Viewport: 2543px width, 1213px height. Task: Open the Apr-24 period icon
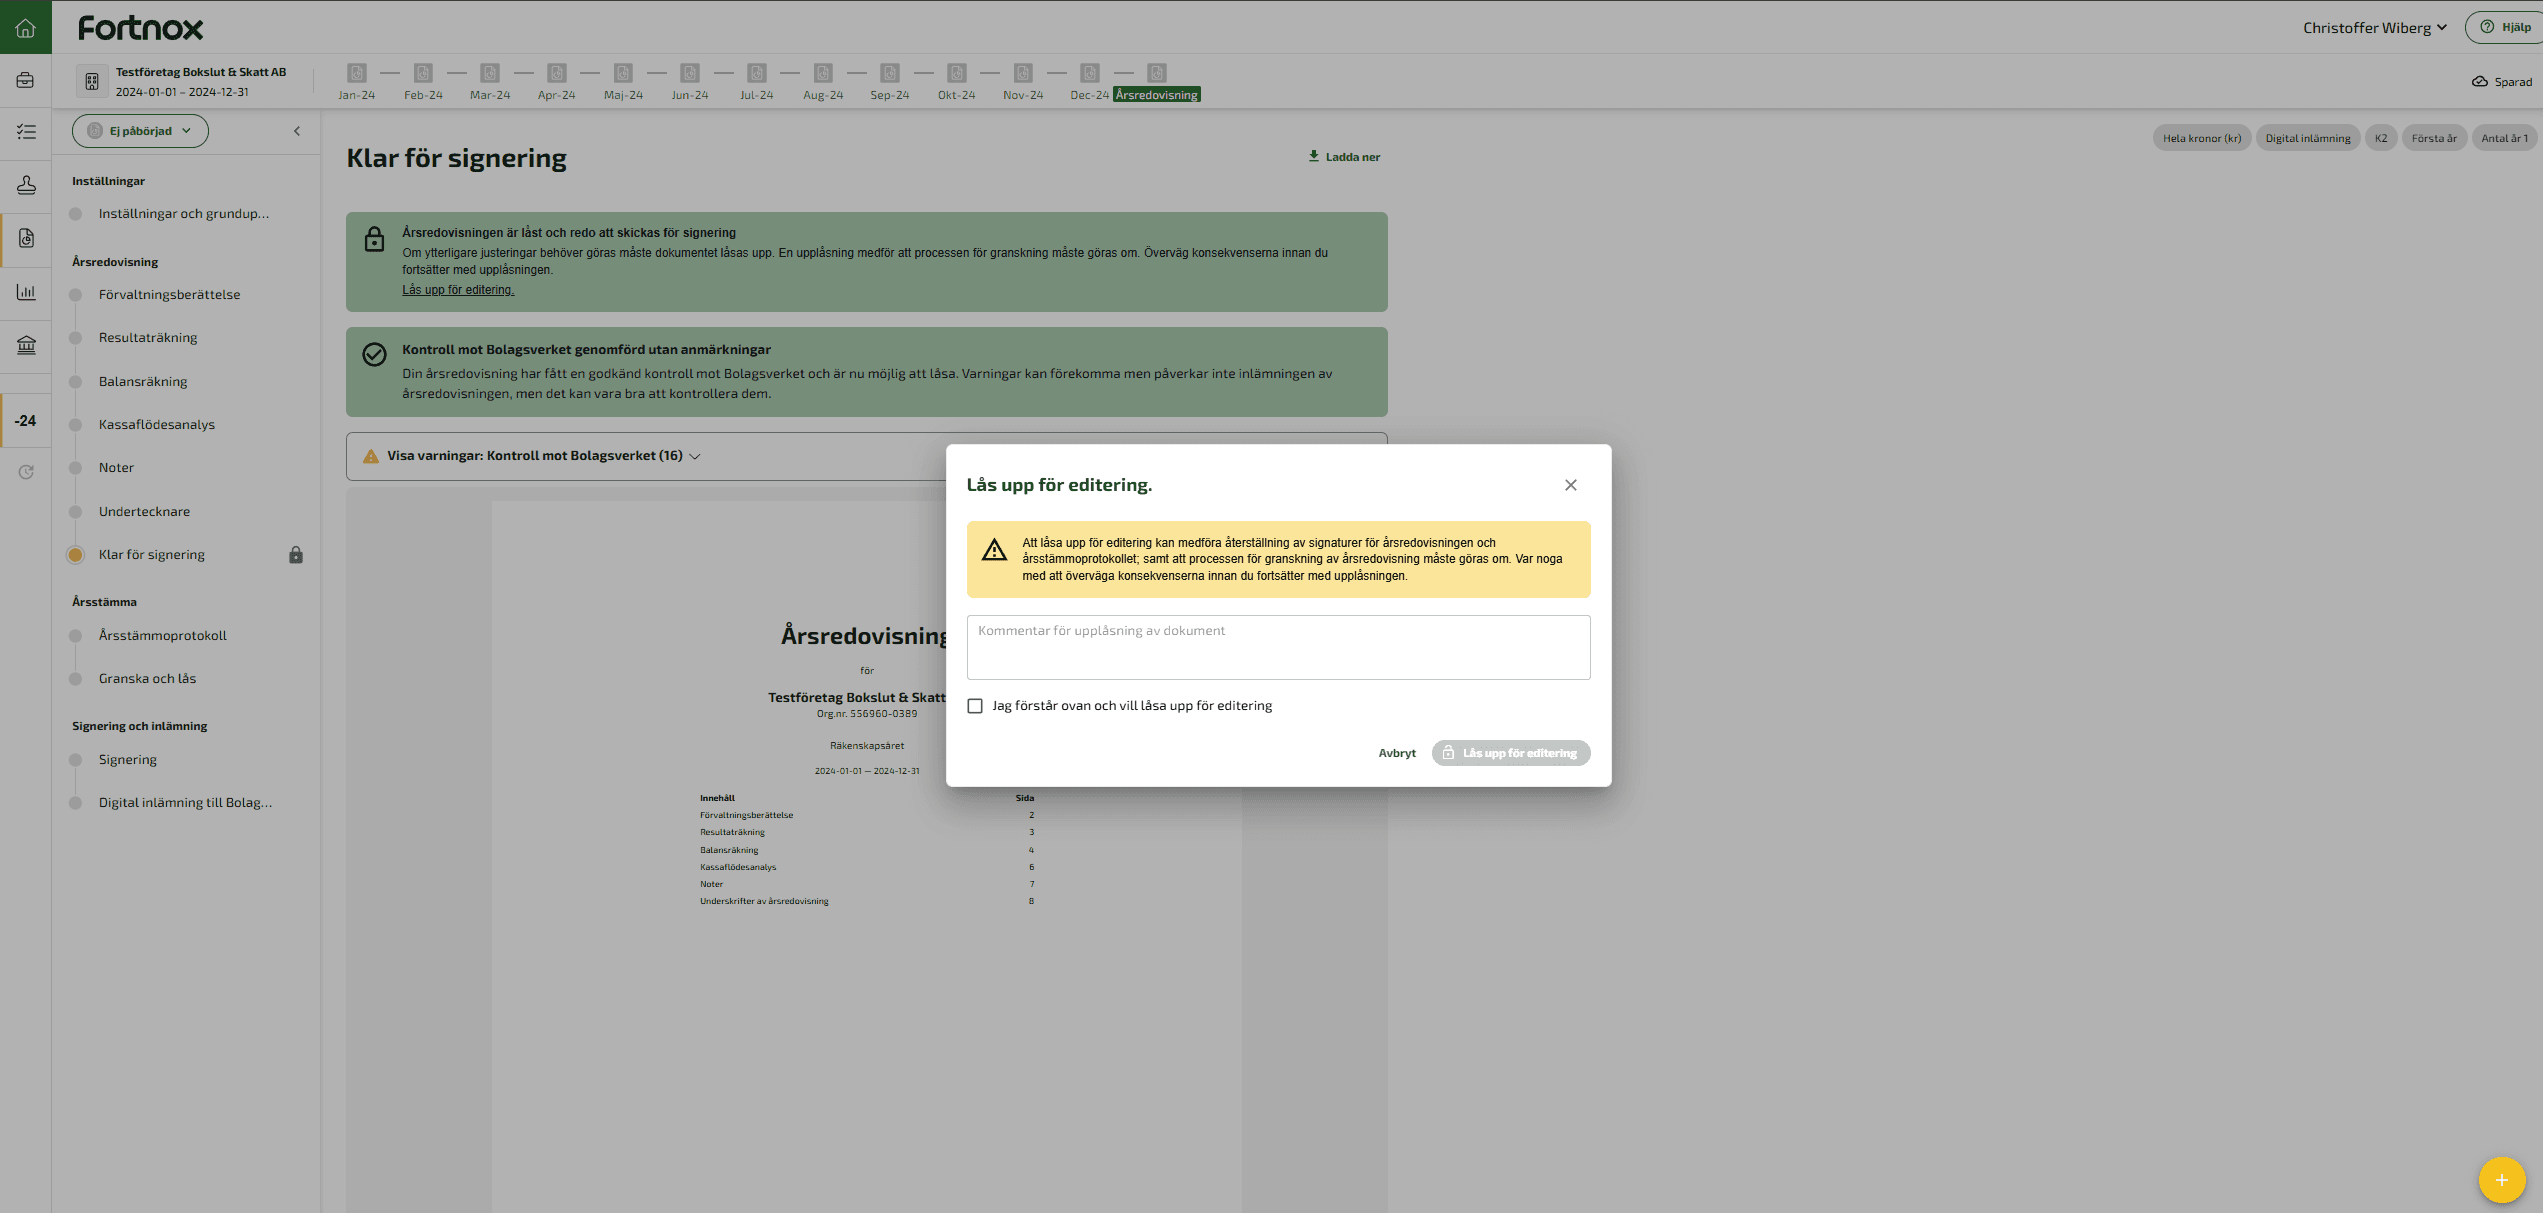coord(557,73)
